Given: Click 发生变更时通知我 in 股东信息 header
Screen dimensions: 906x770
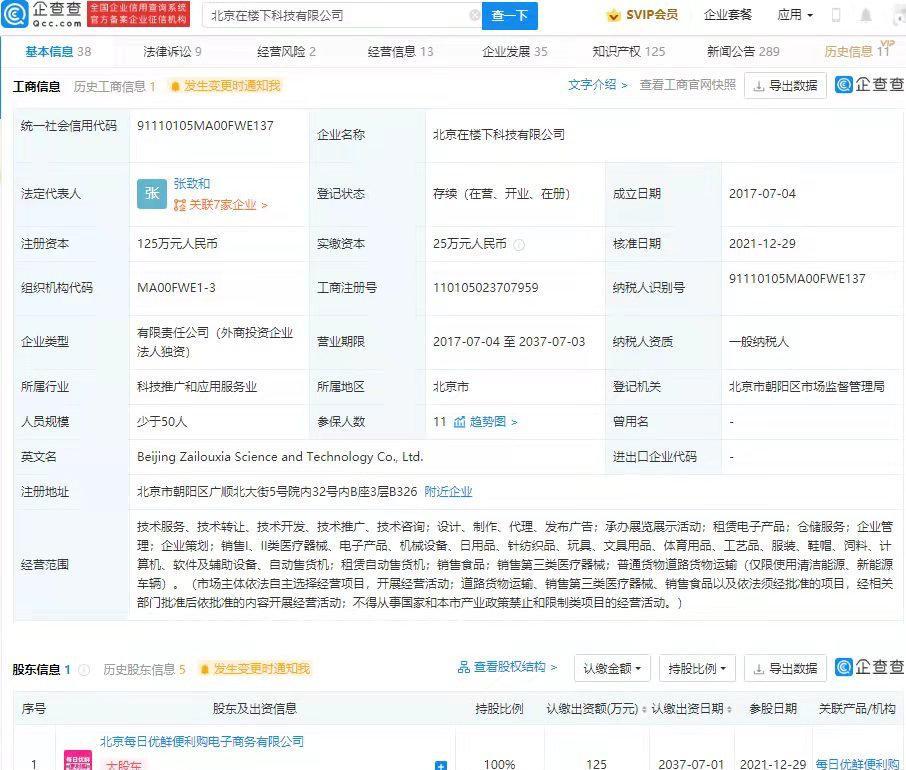Looking at the screenshot, I should coord(262,669).
